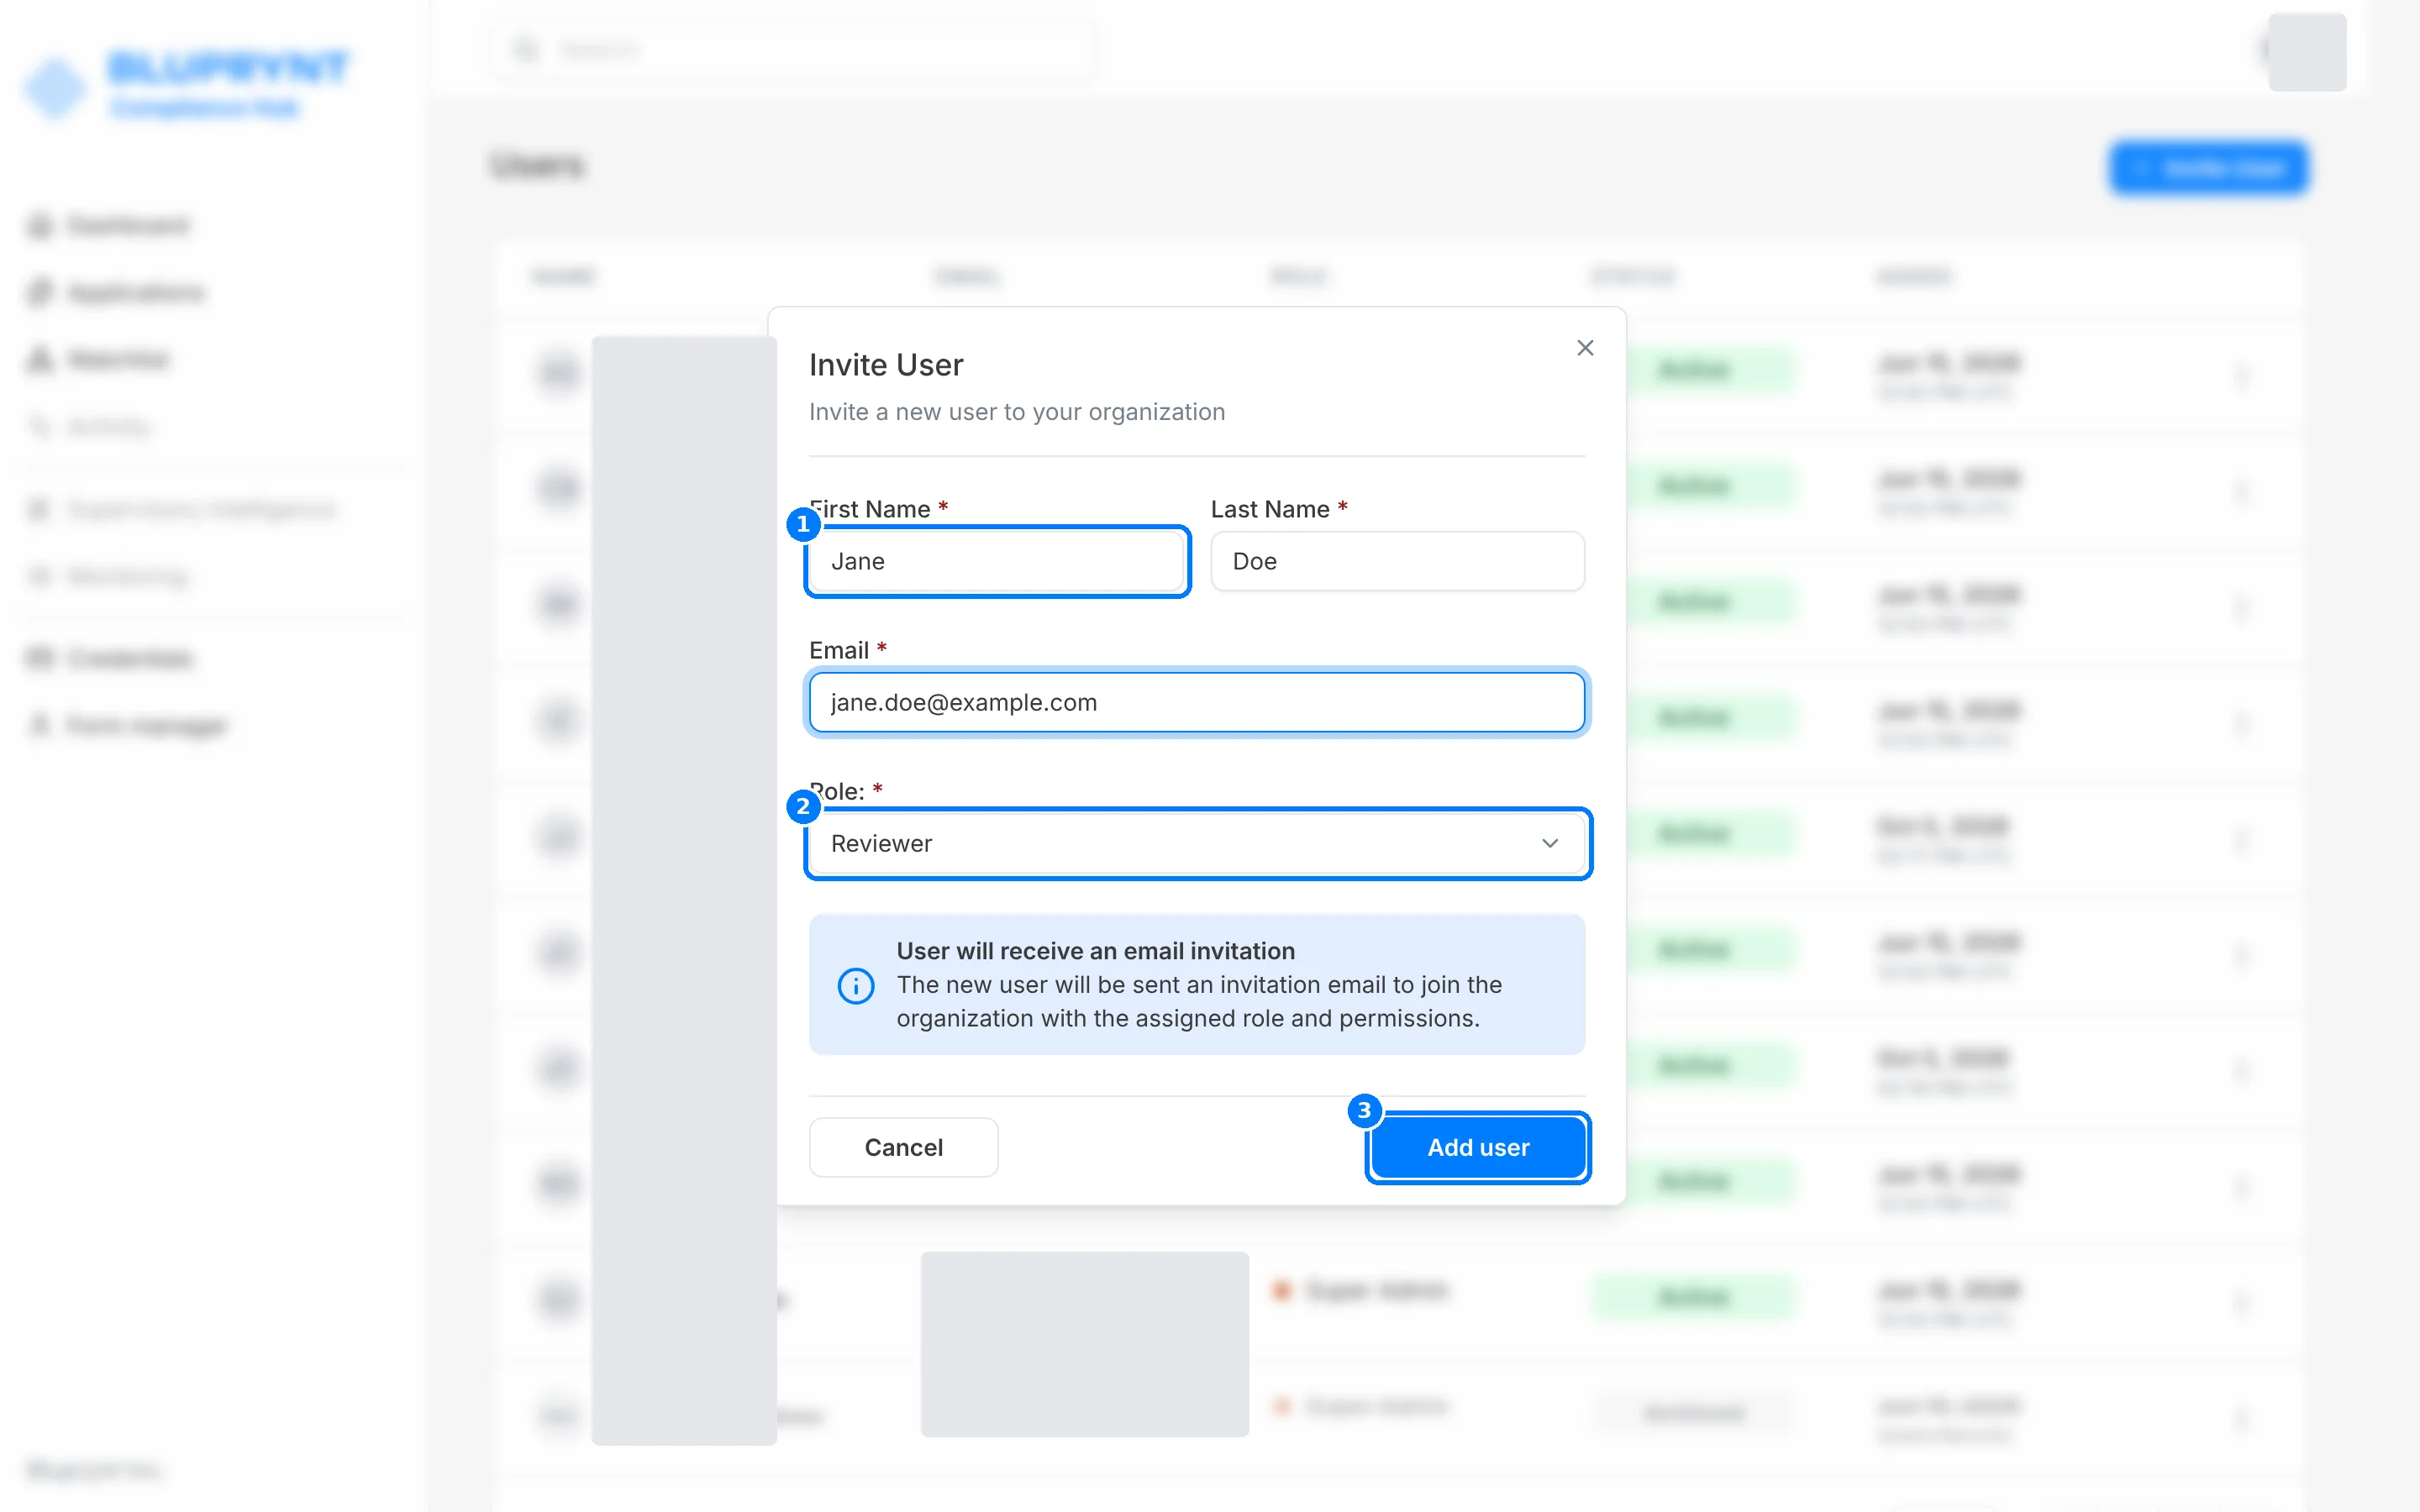
Task: Click the Last Name input field
Action: [1397, 561]
